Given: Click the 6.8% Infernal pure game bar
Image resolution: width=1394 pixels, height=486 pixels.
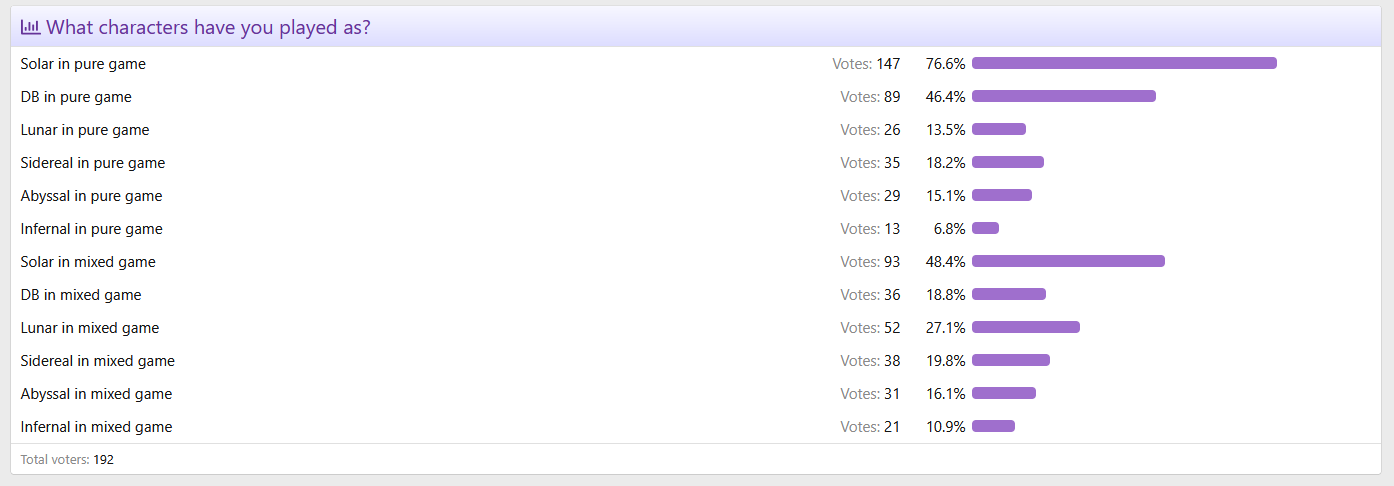Looking at the screenshot, I should [x=985, y=228].
